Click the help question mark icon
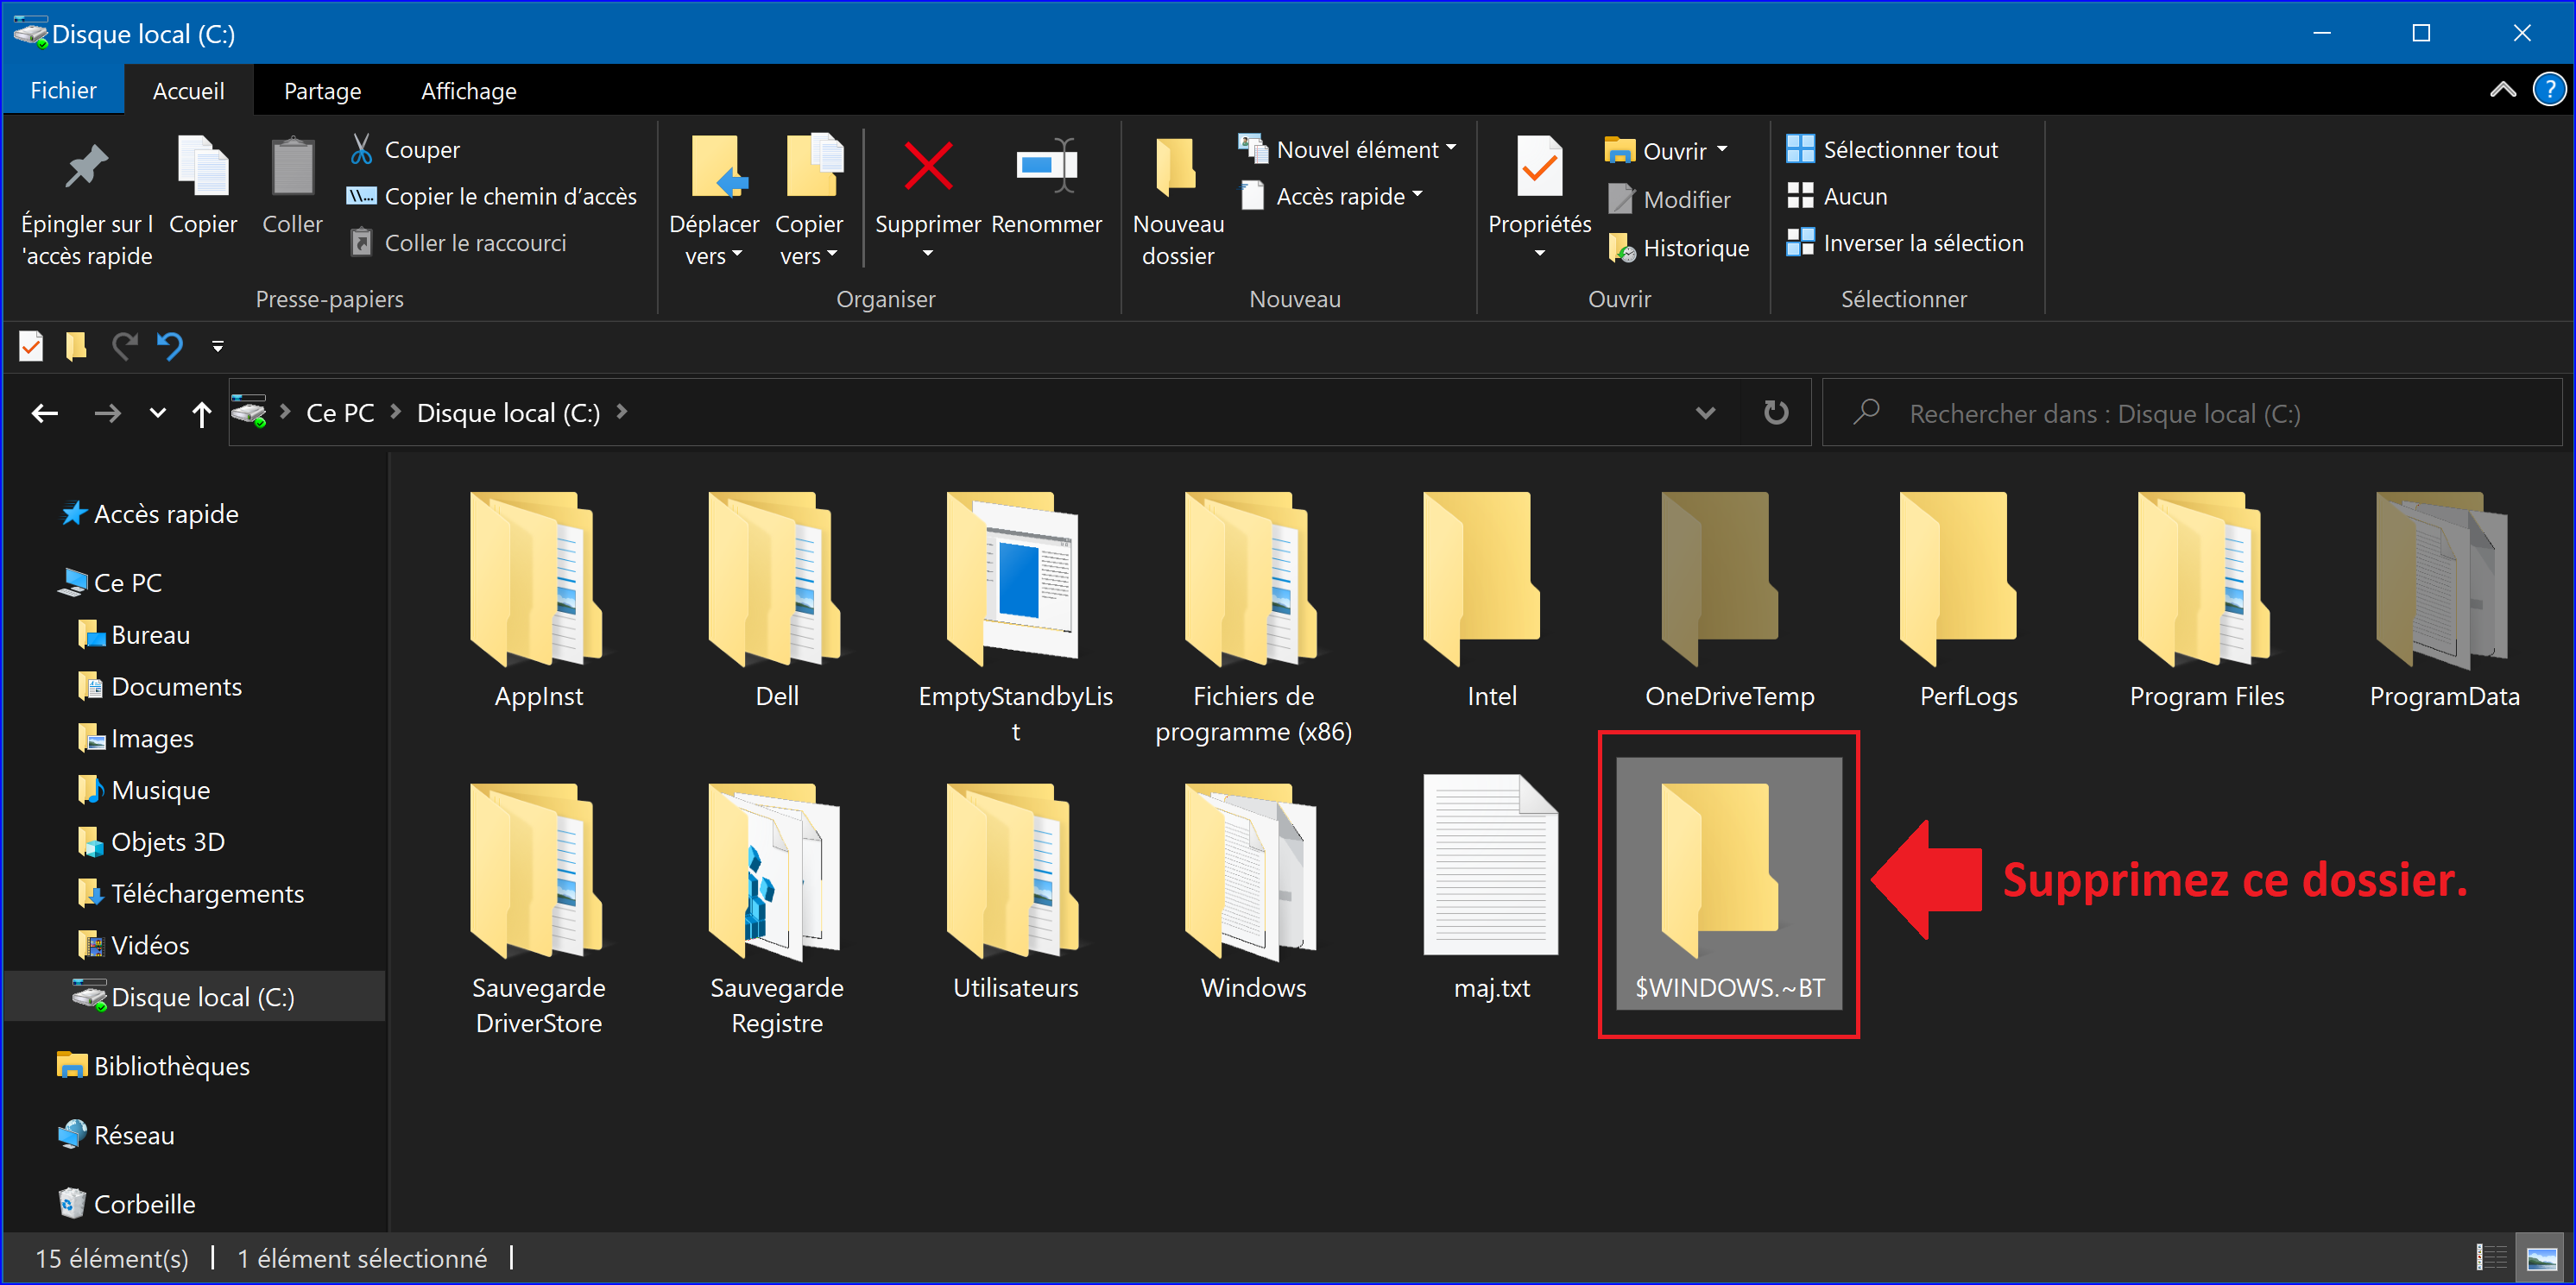This screenshot has width=2576, height=1285. coord(2549,90)
